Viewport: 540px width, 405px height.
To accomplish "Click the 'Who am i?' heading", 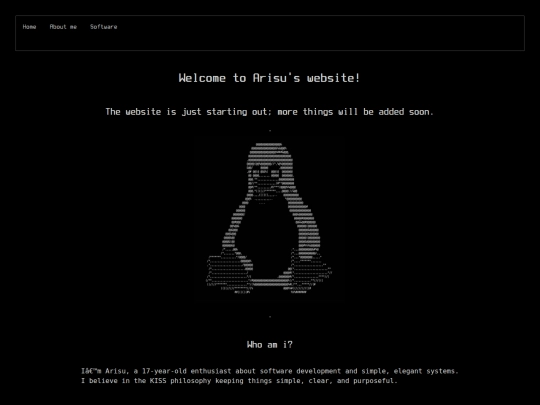I will coord(270,345).
